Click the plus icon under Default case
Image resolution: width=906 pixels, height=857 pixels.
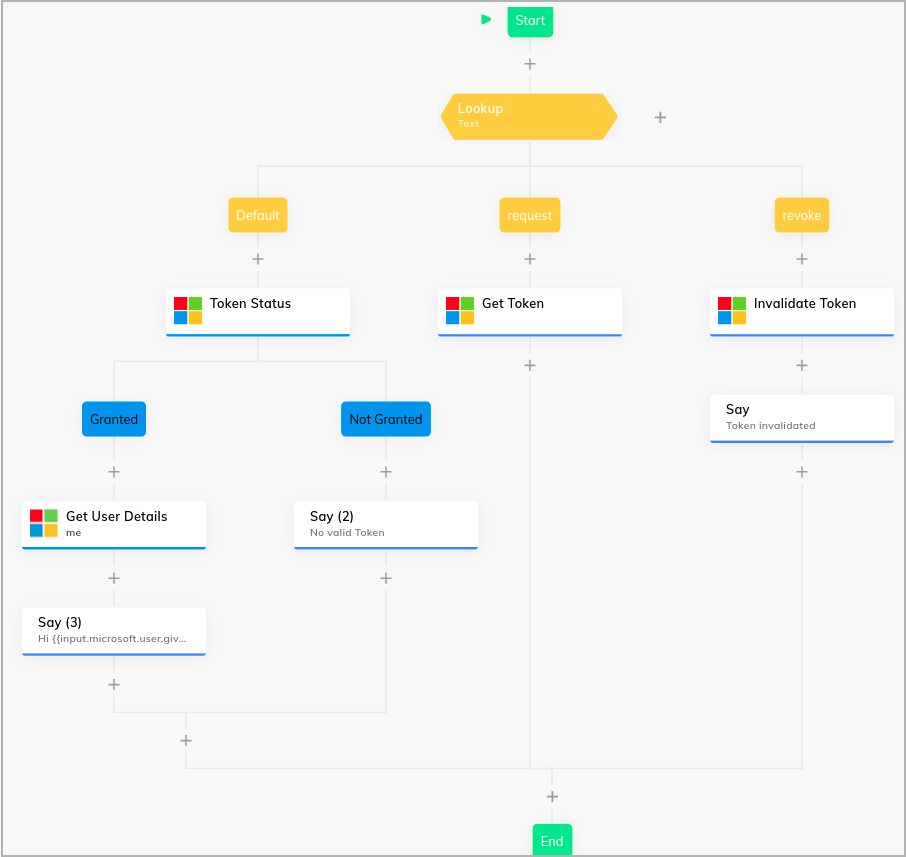(258, 259)
